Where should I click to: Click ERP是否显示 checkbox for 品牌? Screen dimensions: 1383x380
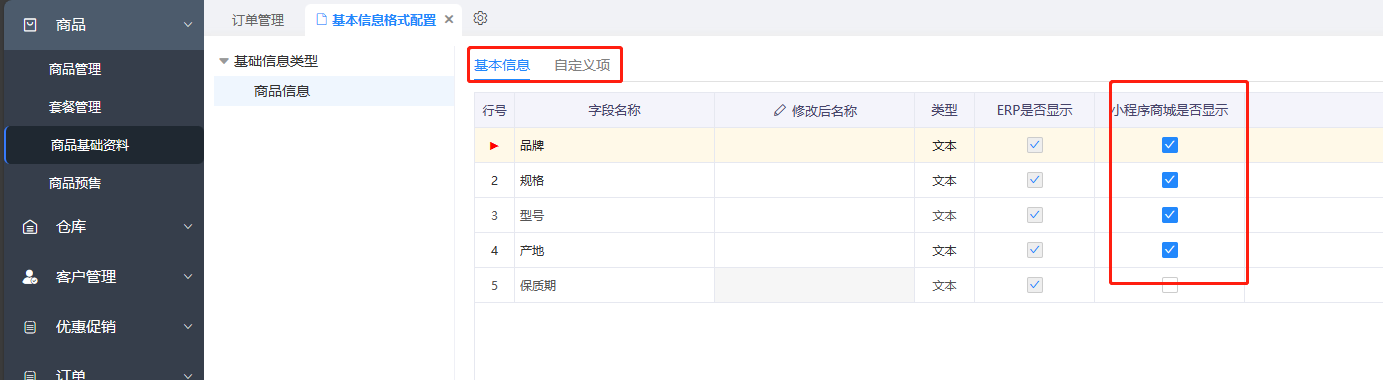1035,145
